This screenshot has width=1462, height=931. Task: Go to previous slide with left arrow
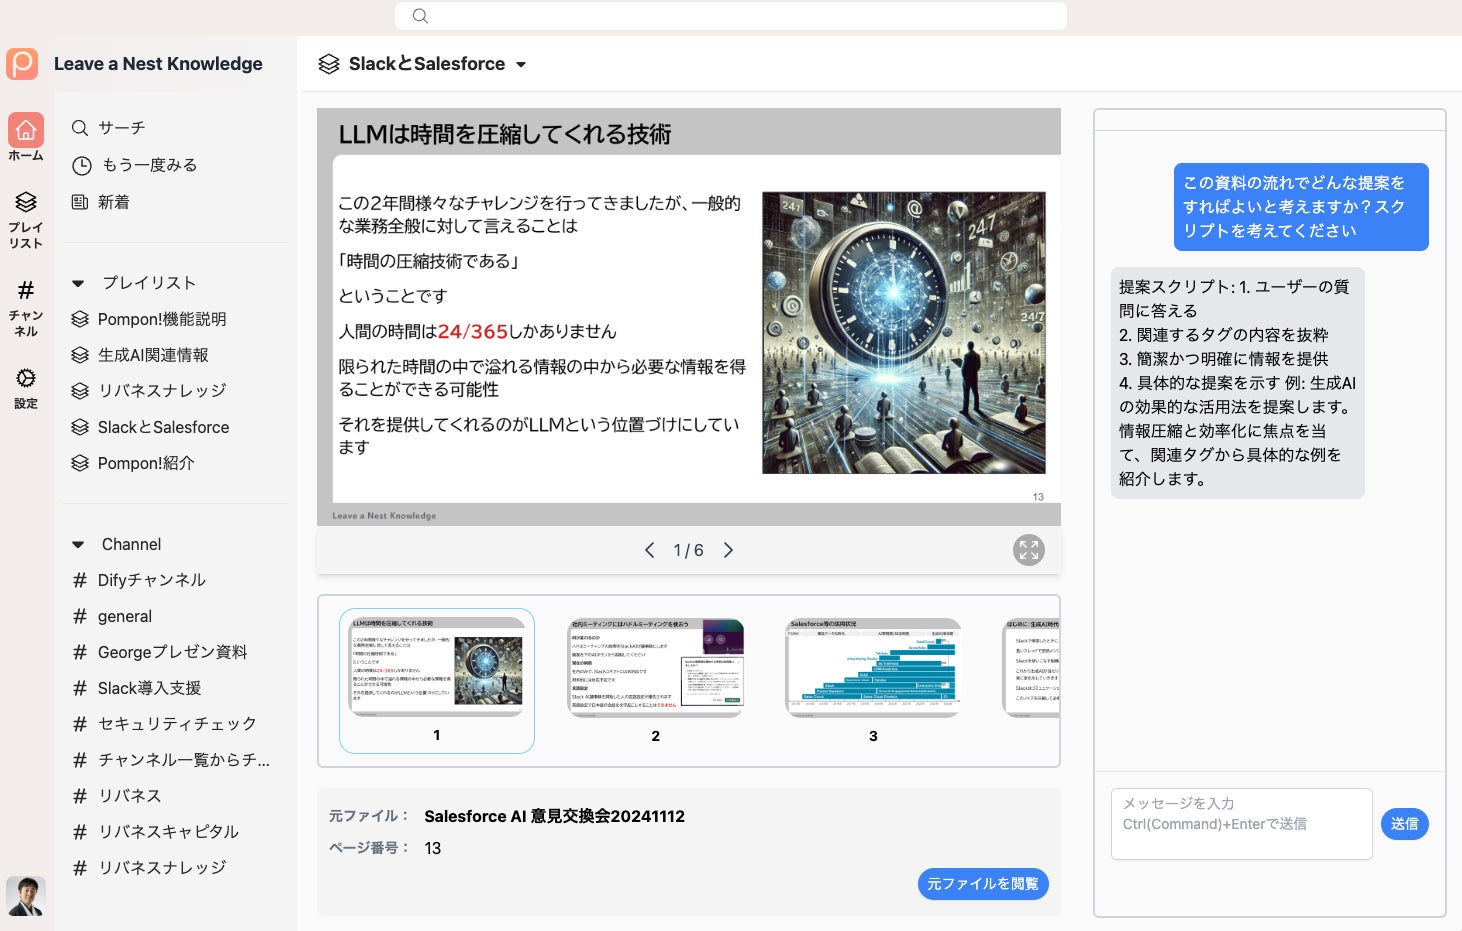(x=649, y=550)
